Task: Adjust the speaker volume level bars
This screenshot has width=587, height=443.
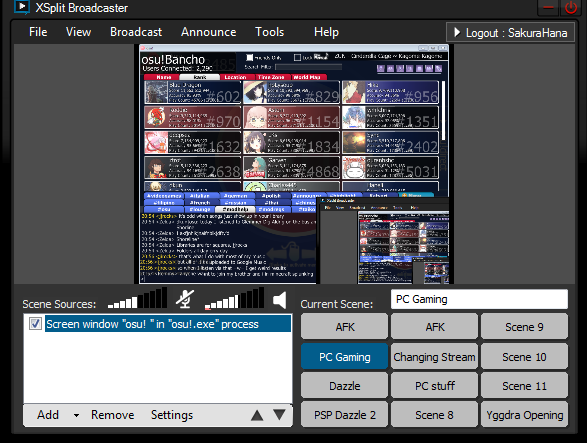Action: (235, 298)
